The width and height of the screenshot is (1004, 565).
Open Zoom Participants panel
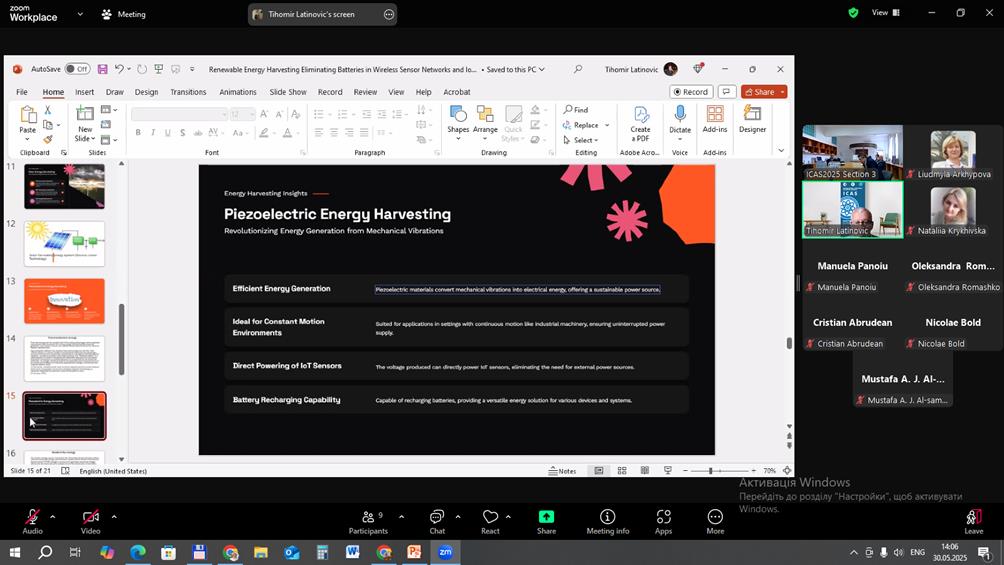click(368, 522)
